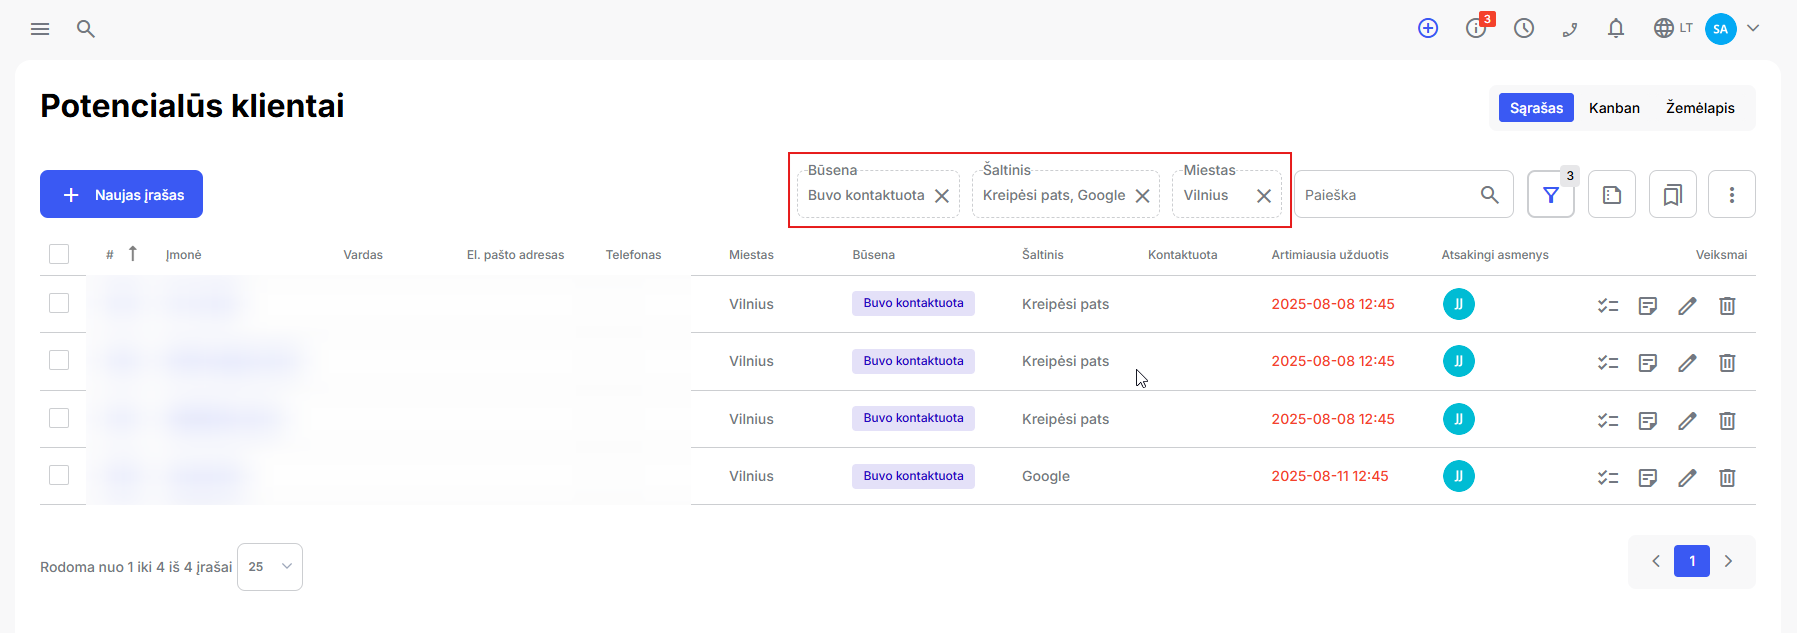Open the hamburger navigation menu
This screenshot has height=633, width=1797.
[x=40, y=29]
